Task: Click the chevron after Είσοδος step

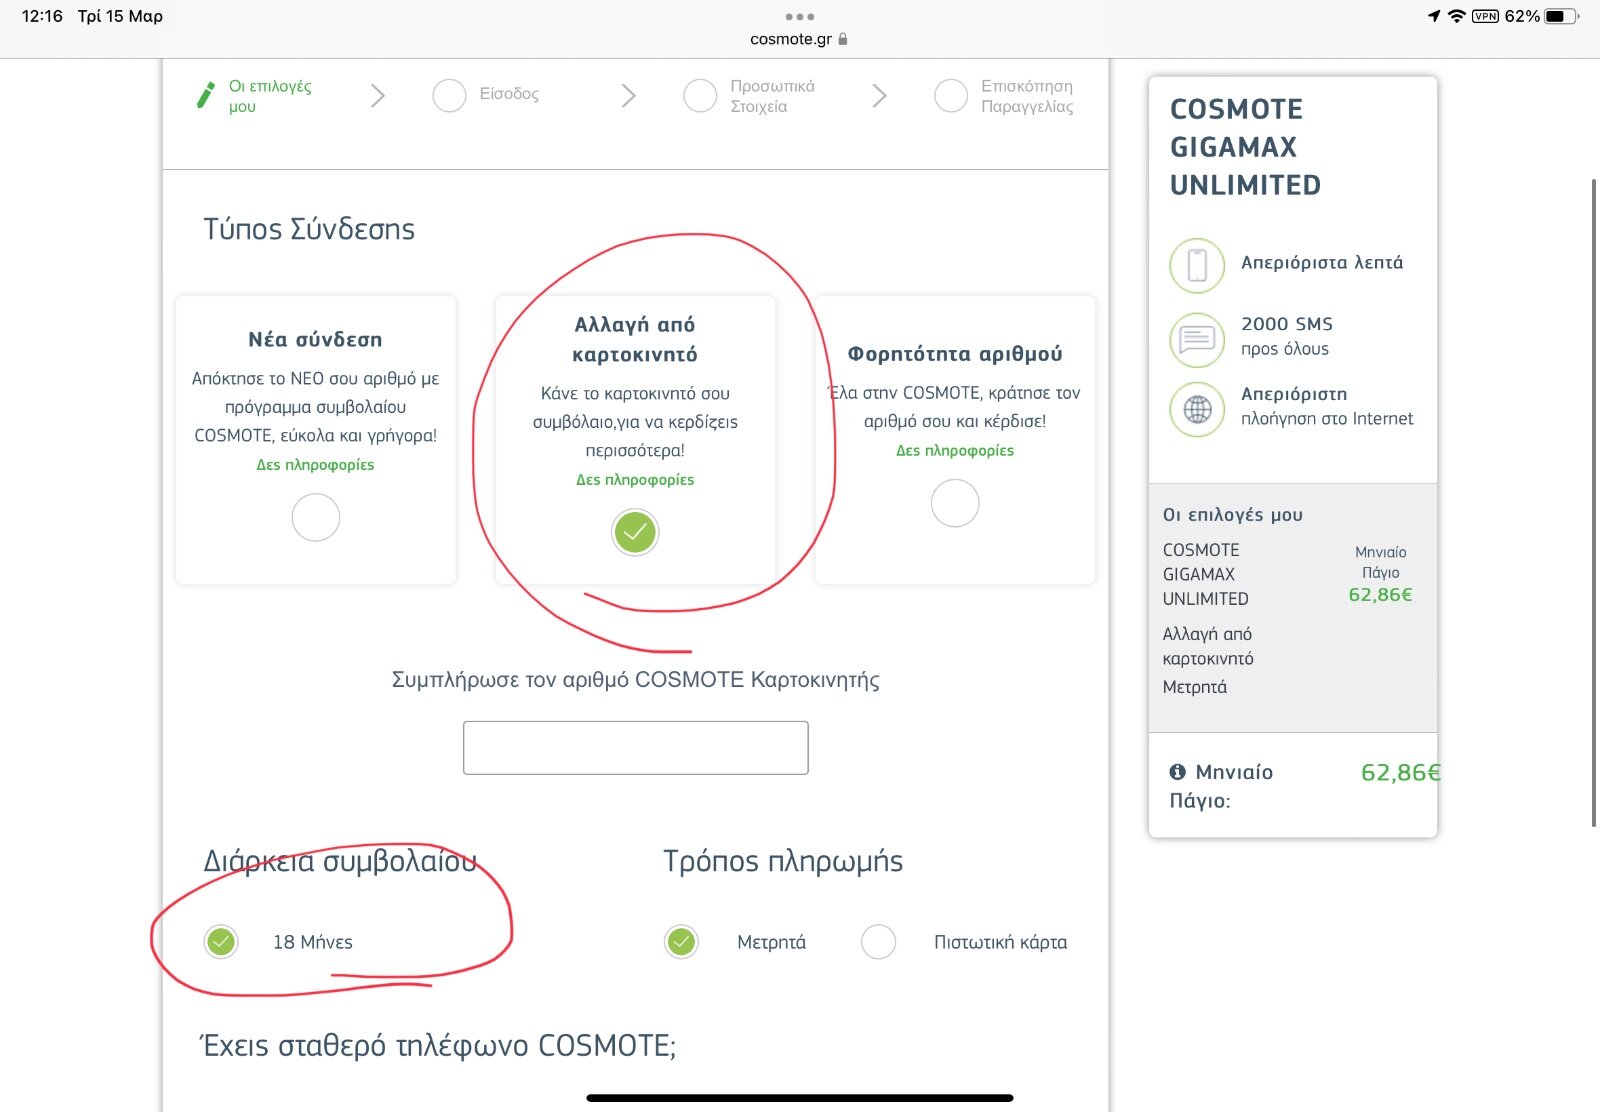Action: 628,96
